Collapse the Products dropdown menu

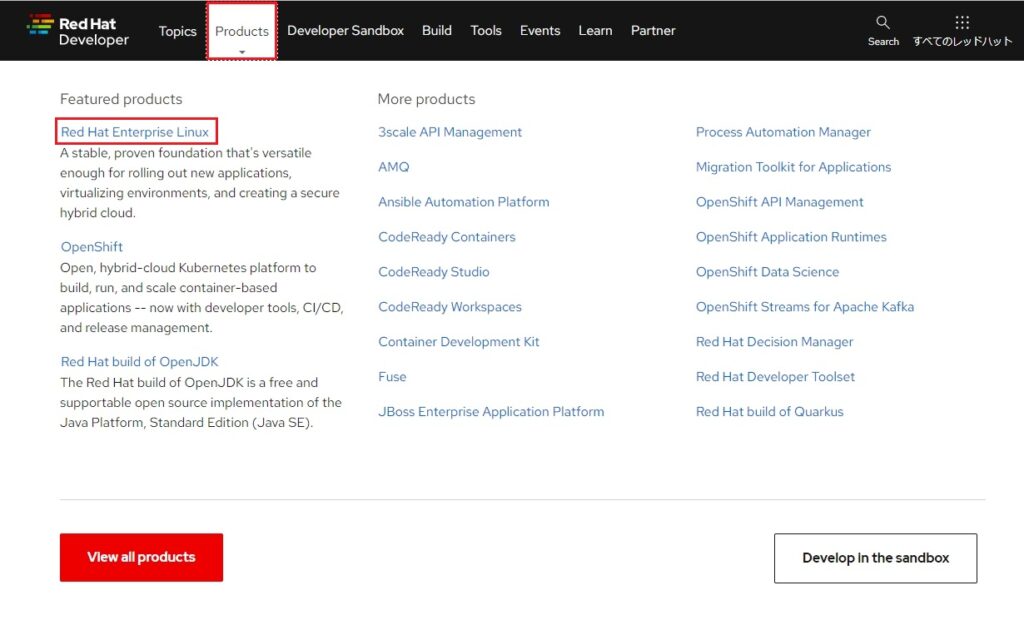[242, 31]
